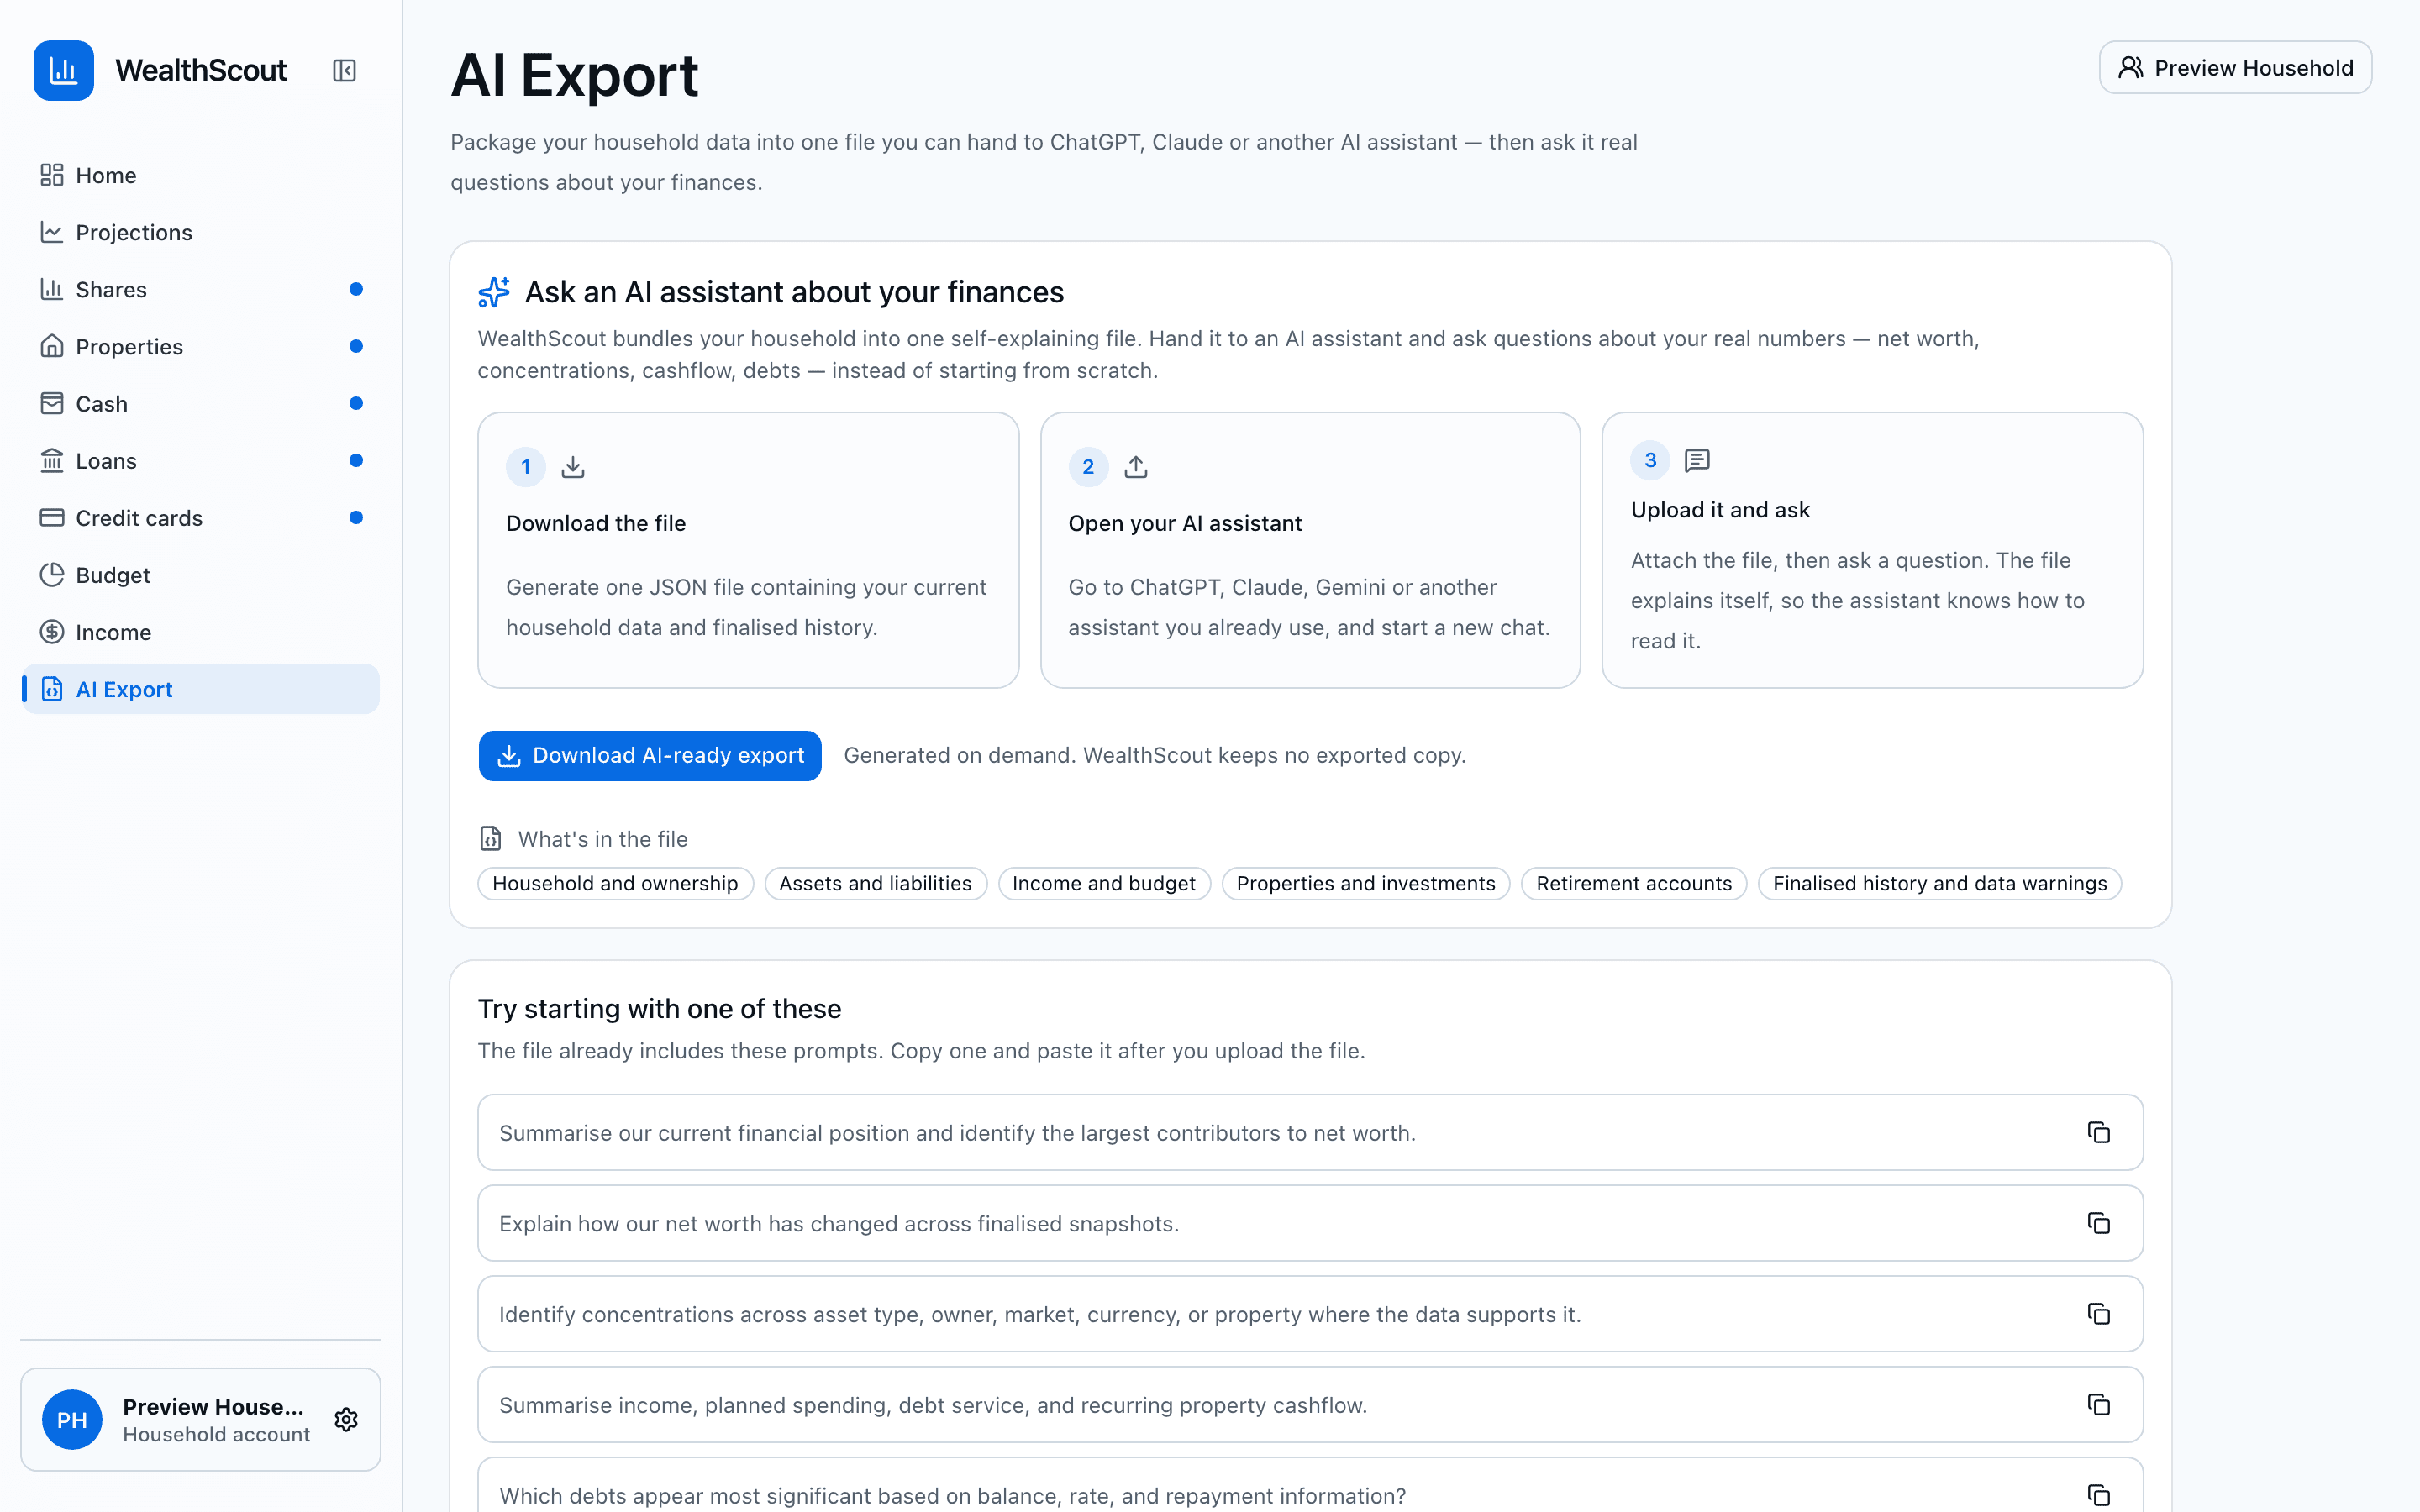Viewport: 2420px width, 1512px height.
Task: Click the blue dot beside Properties
Action: click(x=356, y=346)
